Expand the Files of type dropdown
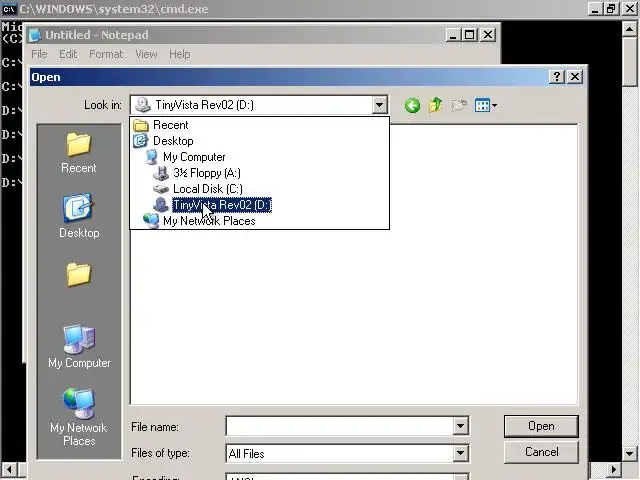 [460, 453]
